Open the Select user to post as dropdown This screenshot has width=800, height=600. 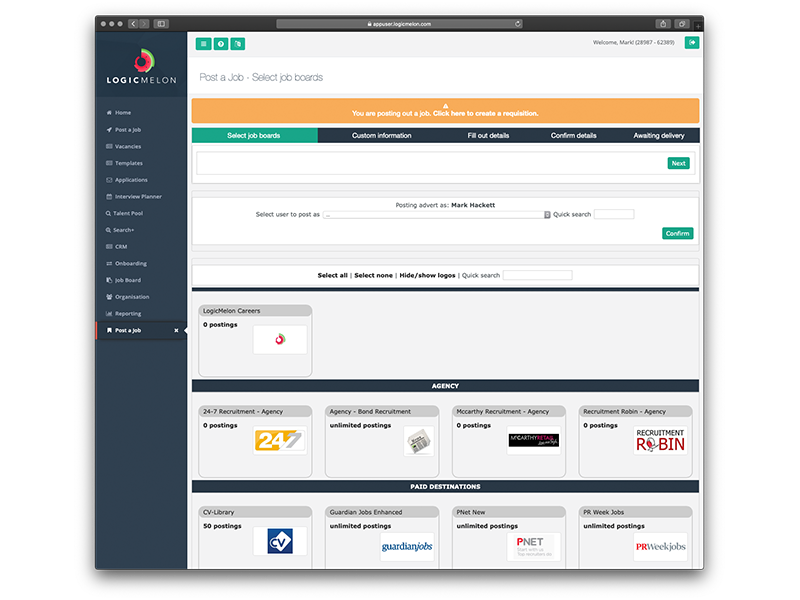[437, 215]
